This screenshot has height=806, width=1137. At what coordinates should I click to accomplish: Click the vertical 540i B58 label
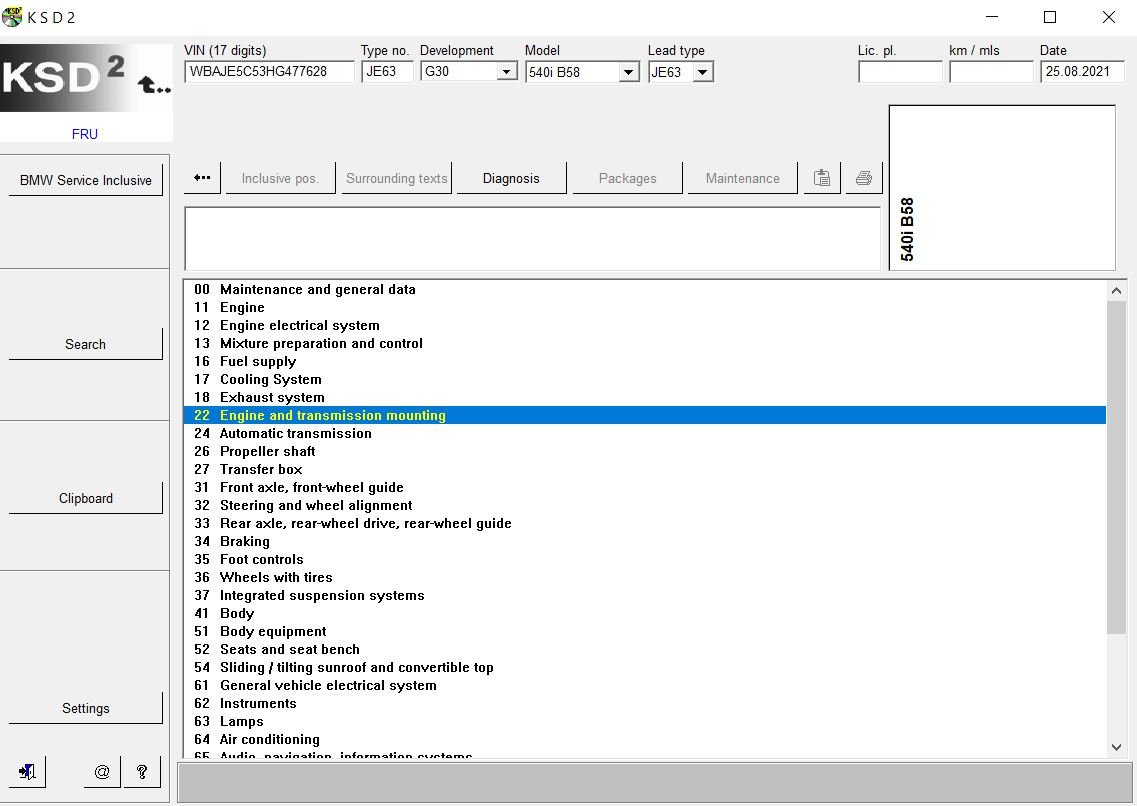point(907,229)
